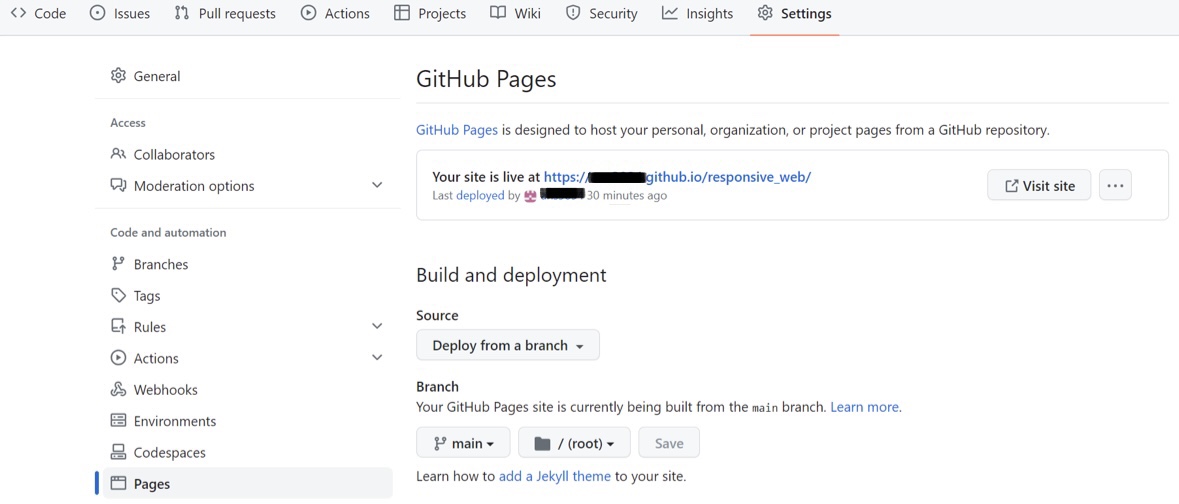Screen dimensions: 1179x504
Task: Click the gear icon next to General
Action: (118, 75)
